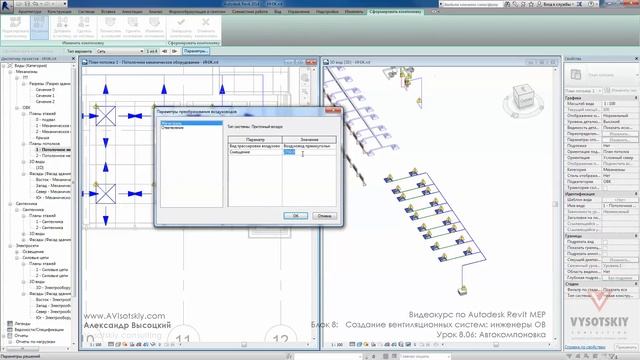Collapse the Extents section in Properties
This screenshot has height=360, width=640.
click(x=636, y=236)
